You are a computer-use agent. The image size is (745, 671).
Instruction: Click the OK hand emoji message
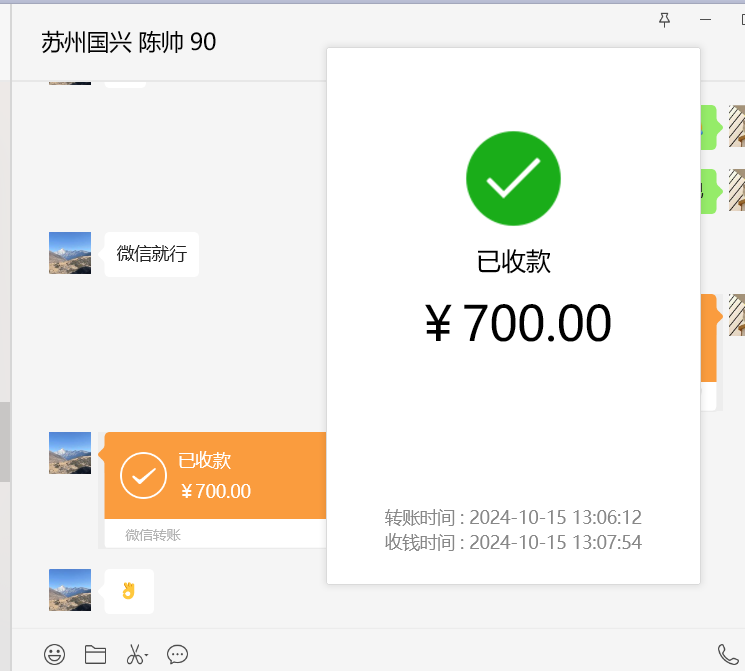(128, 591)
